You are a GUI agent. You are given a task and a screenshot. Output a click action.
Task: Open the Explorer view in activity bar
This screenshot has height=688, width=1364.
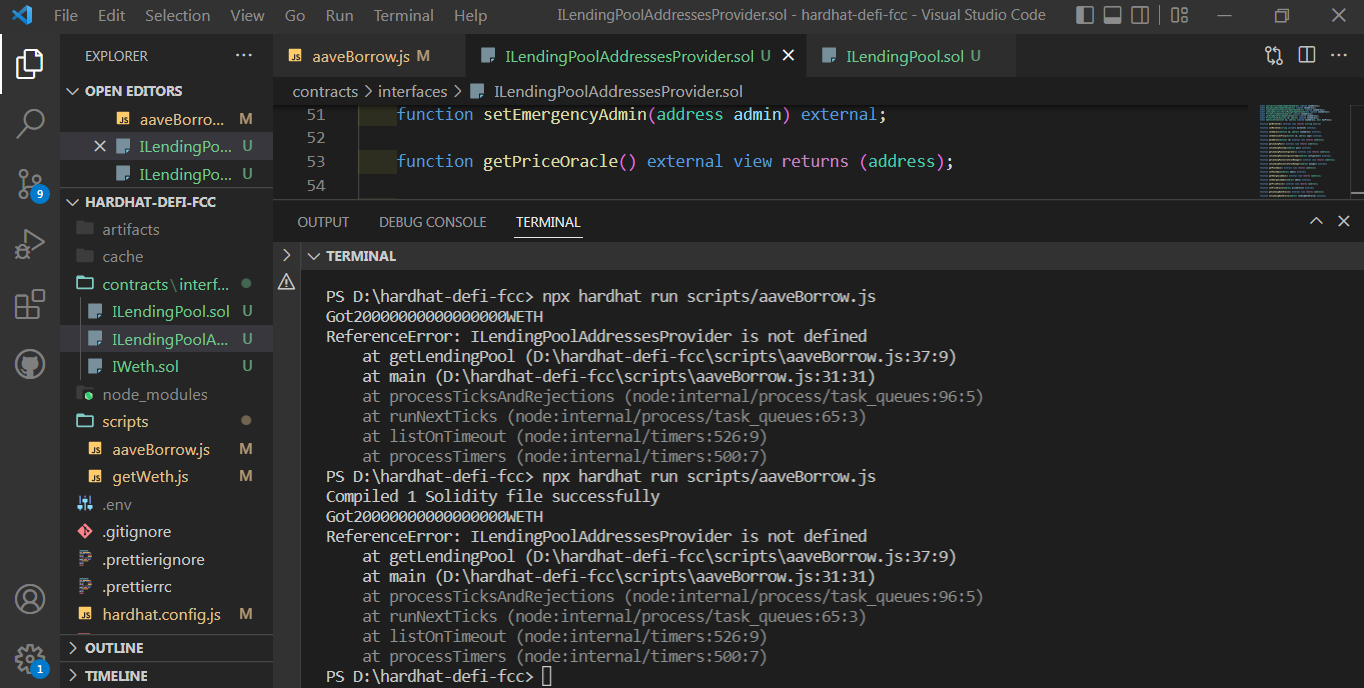[x=29, y=64]
